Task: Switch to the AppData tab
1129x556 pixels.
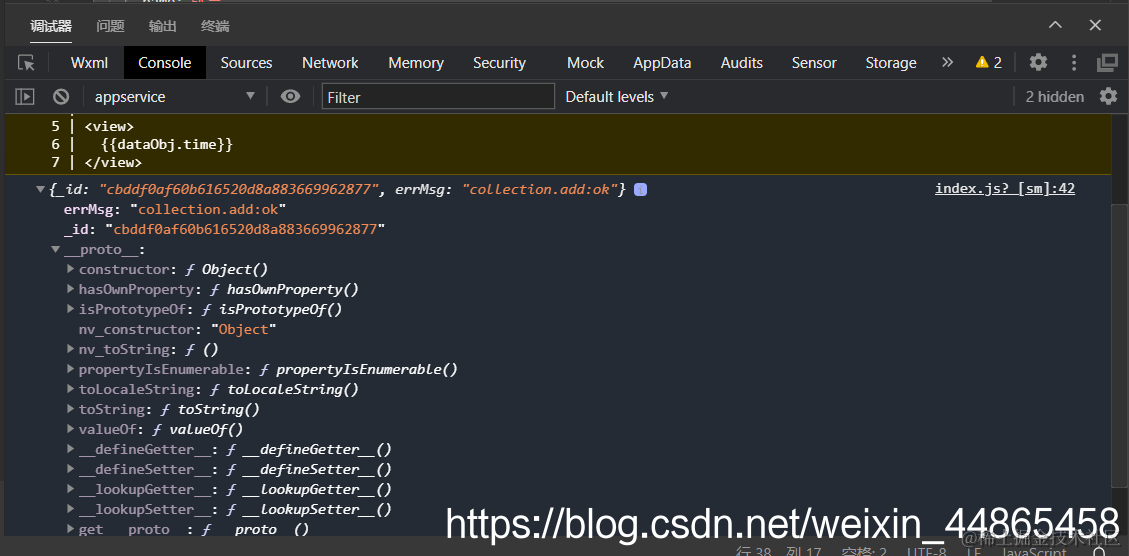Action: (662, 63)
